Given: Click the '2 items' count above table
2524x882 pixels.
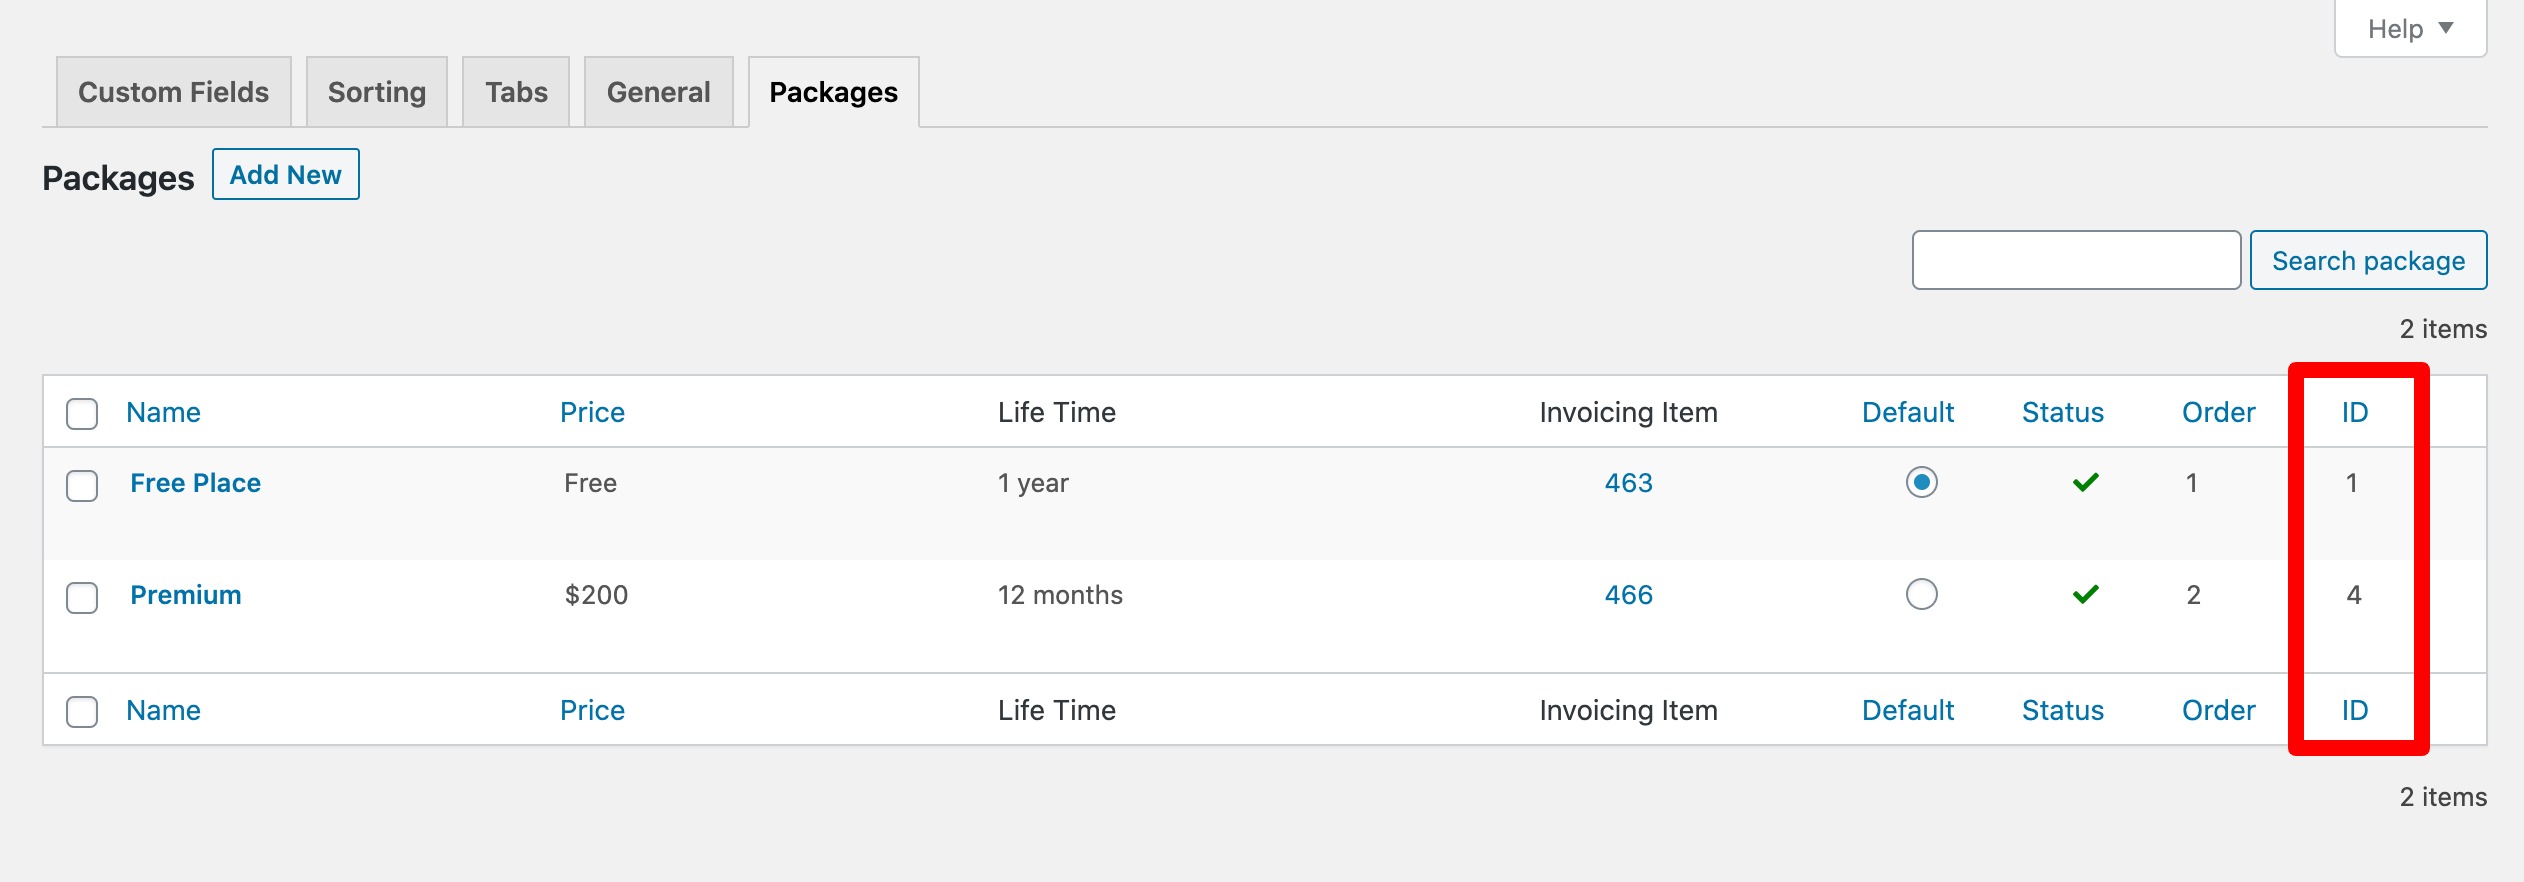Looking at the screenshot, I should (2443, 329).
